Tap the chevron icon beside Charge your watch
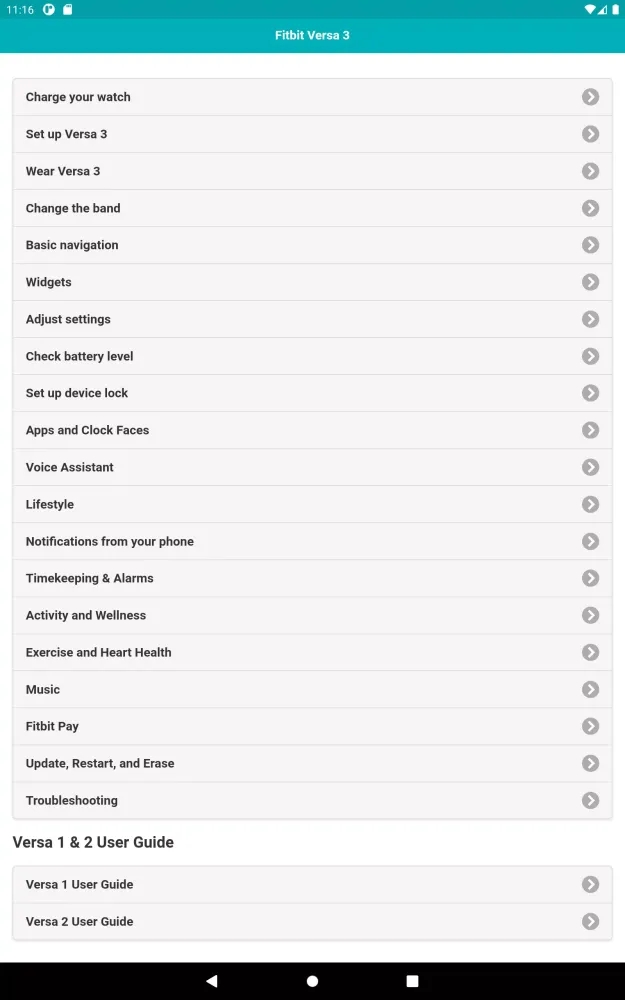Viewport: 625px width, 1000px height. (x=590, y=97)
